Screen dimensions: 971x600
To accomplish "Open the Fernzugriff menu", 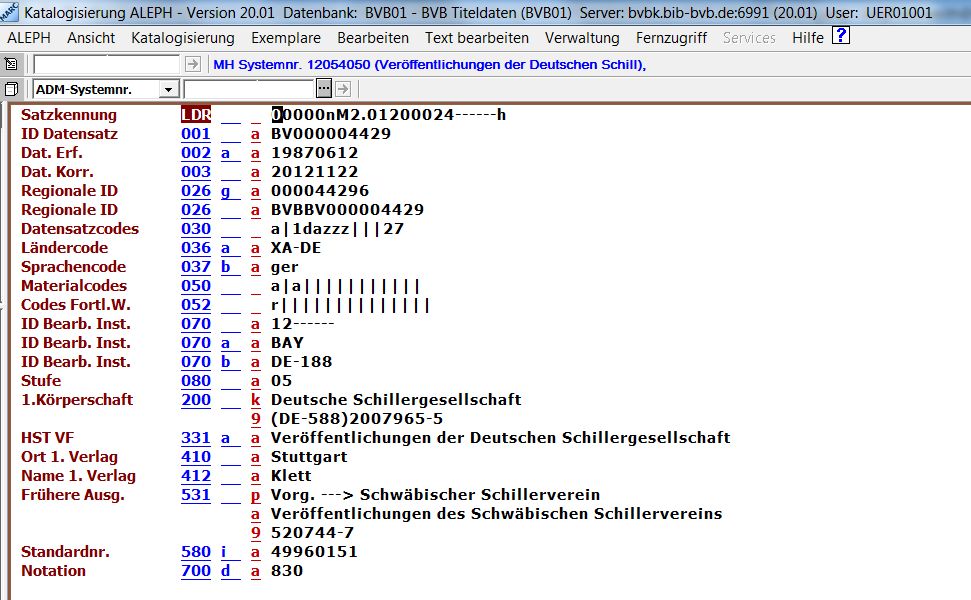I will click(x=671, y=38).
